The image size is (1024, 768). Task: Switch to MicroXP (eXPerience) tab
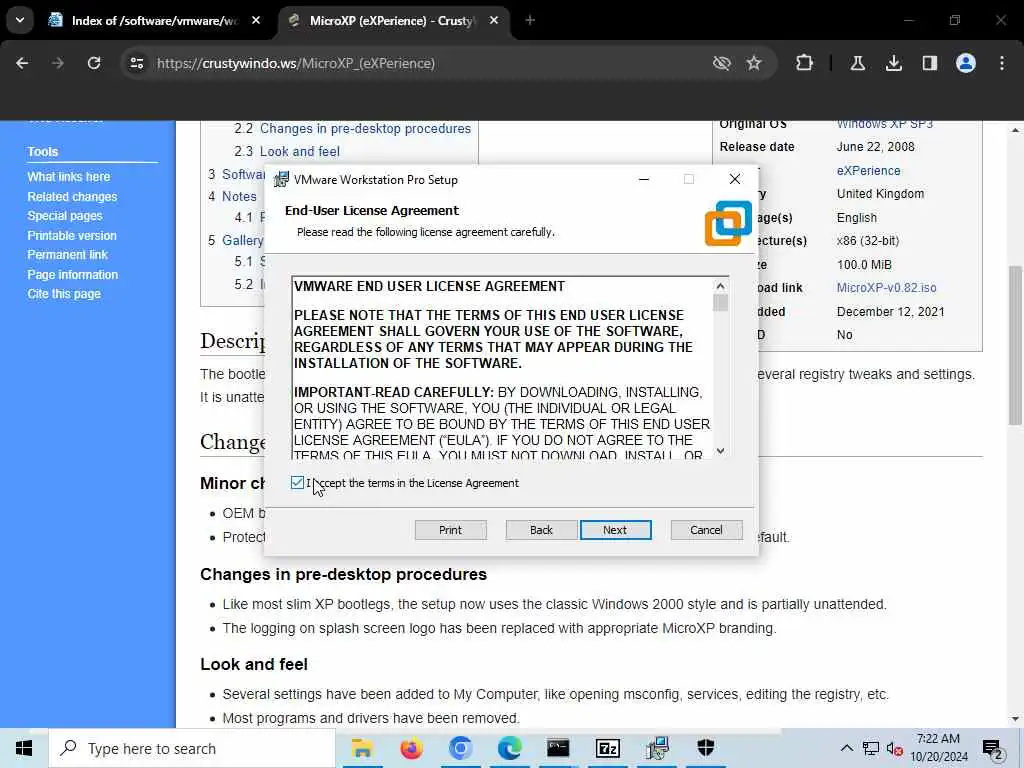pos(393,20)
